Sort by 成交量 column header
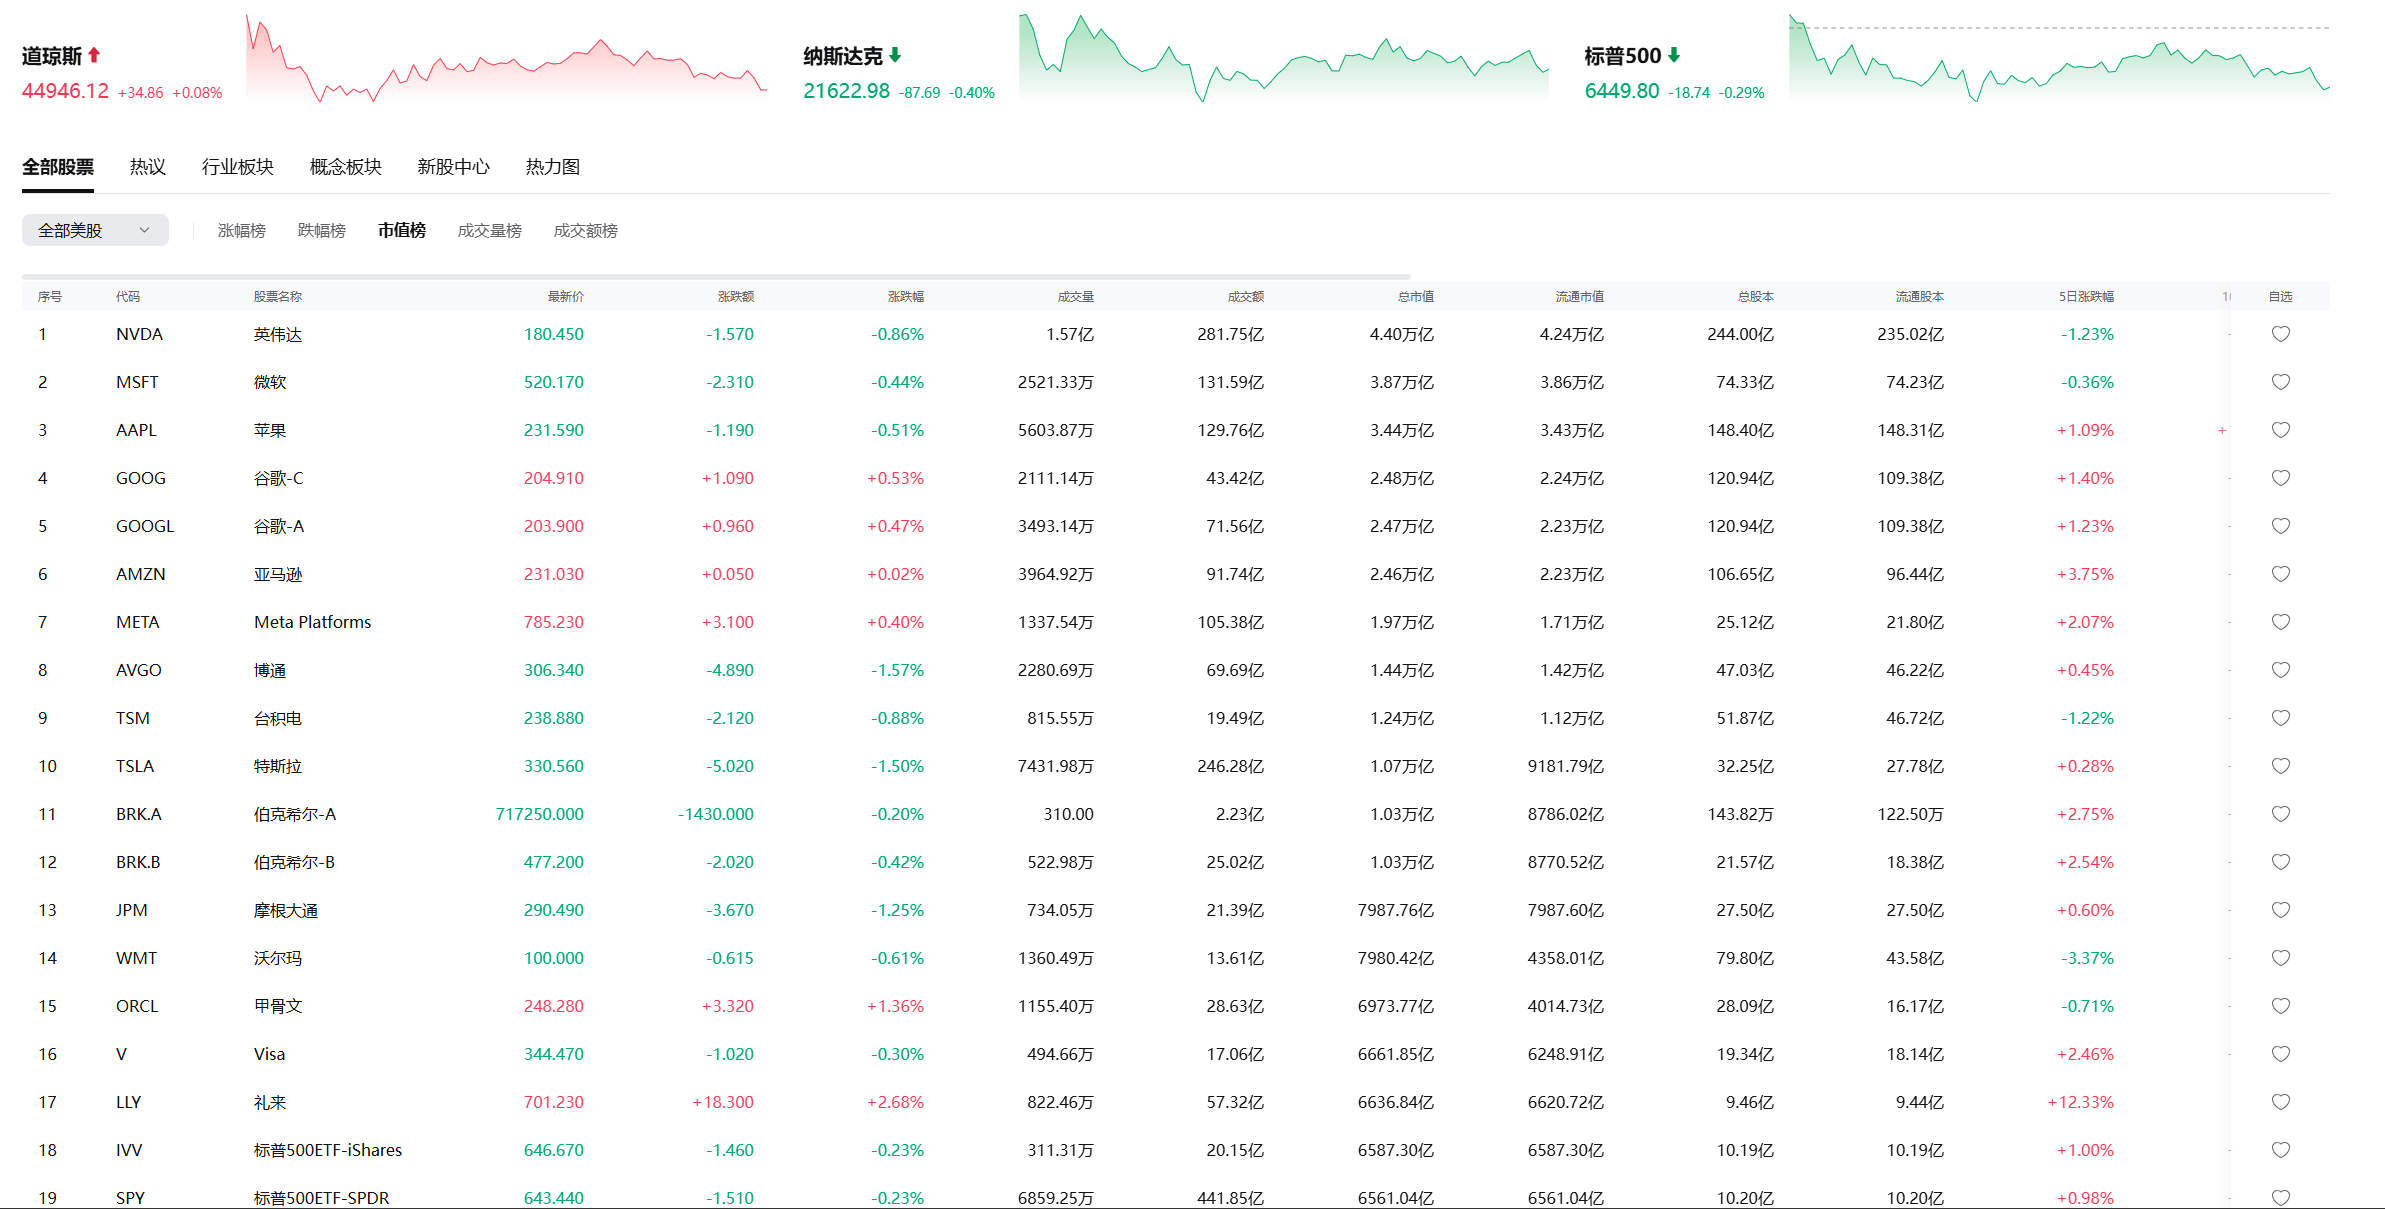 click(1076, 297)
